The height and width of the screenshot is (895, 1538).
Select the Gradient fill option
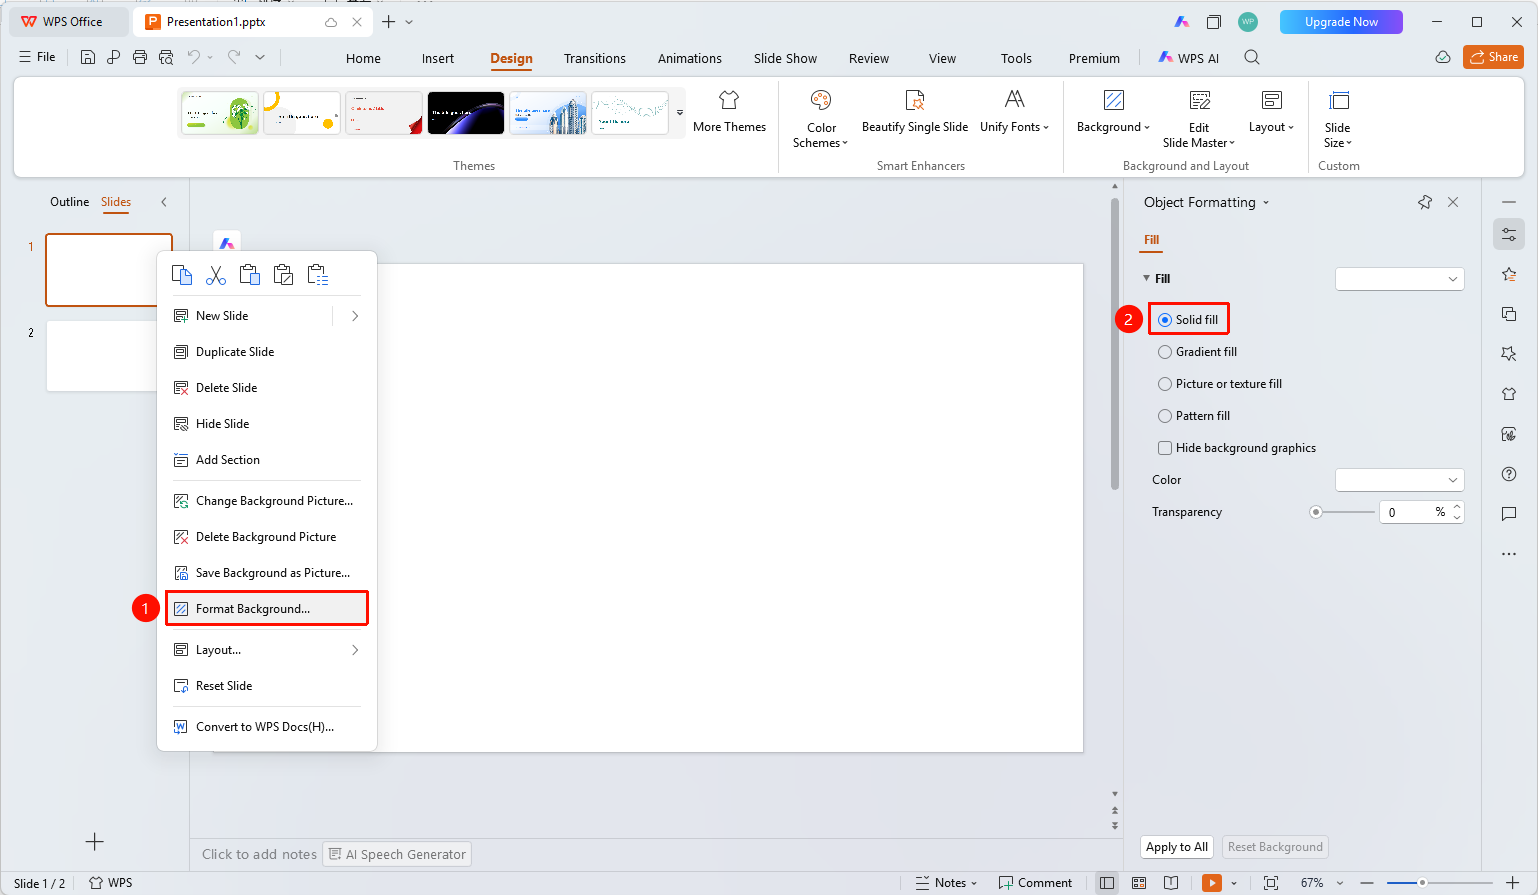coord(1197,352)
